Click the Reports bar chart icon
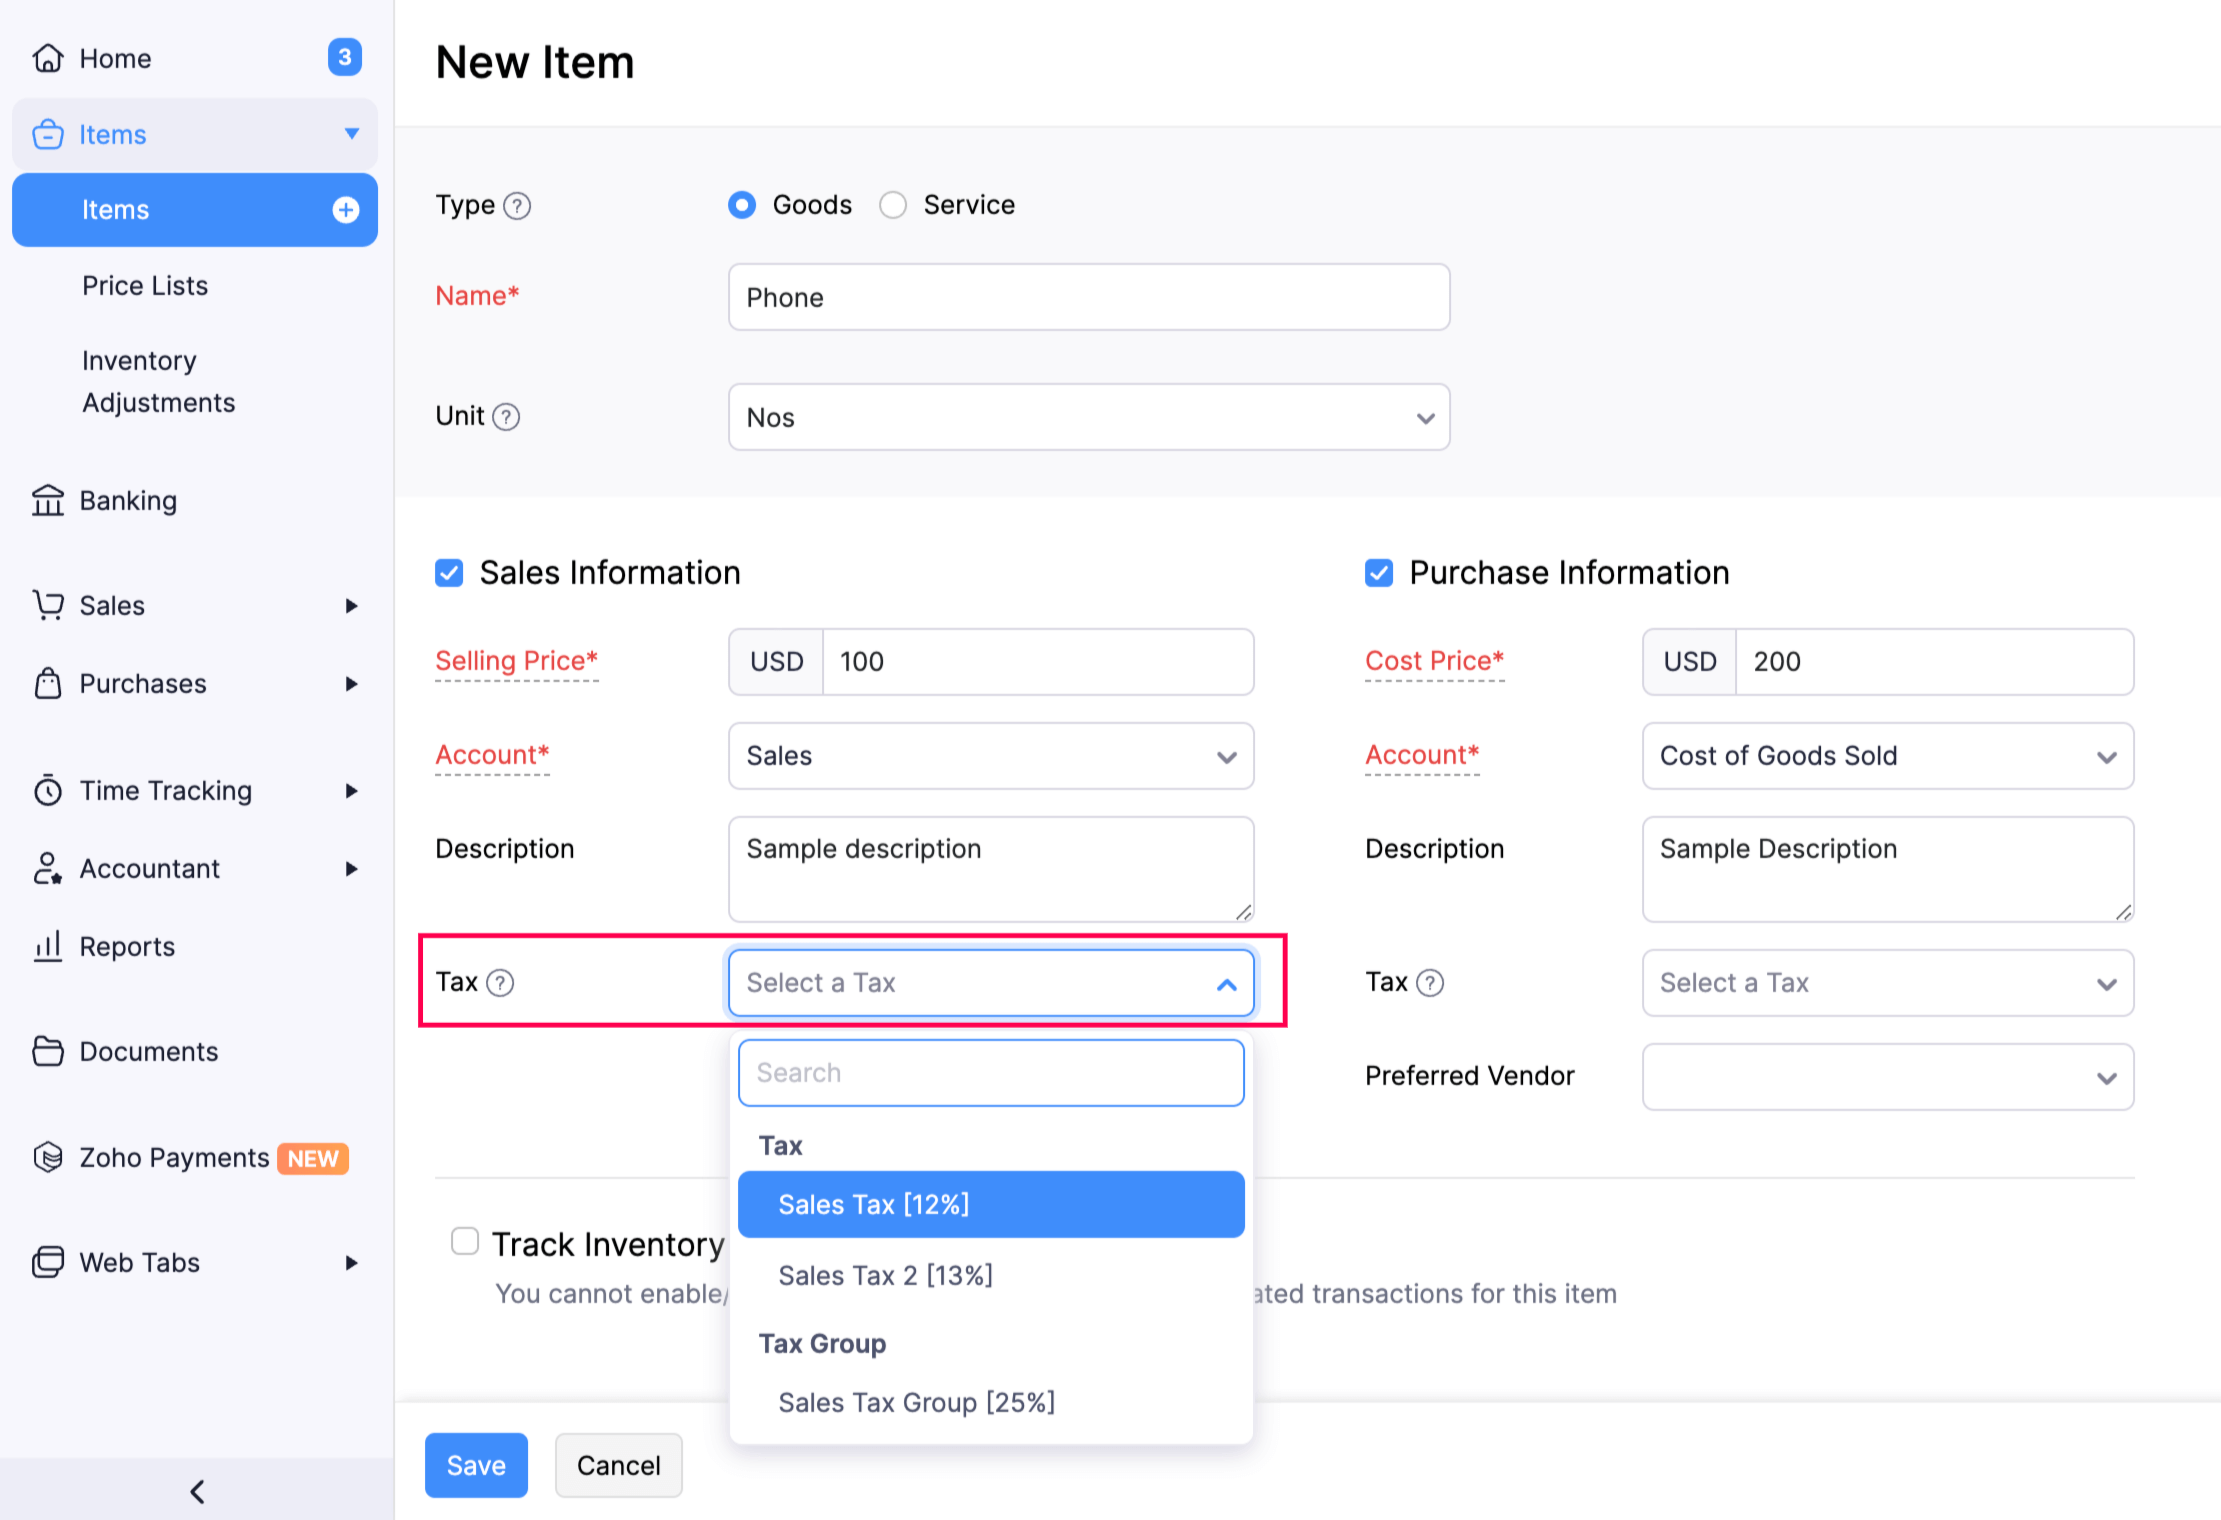This screenshot has height=1520, width=2221. click(x=47, y=946)
